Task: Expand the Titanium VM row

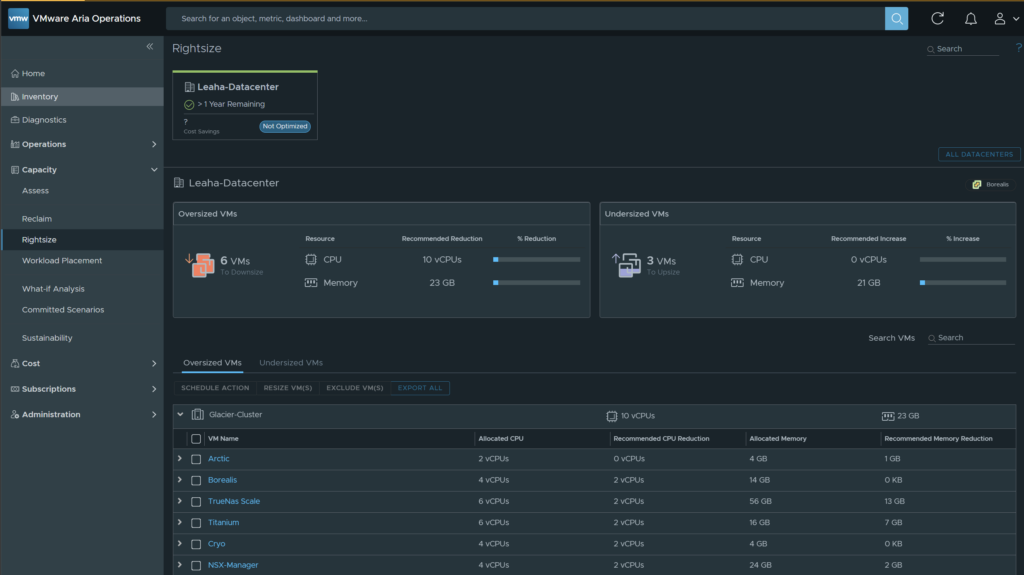Action: (180, 522)
